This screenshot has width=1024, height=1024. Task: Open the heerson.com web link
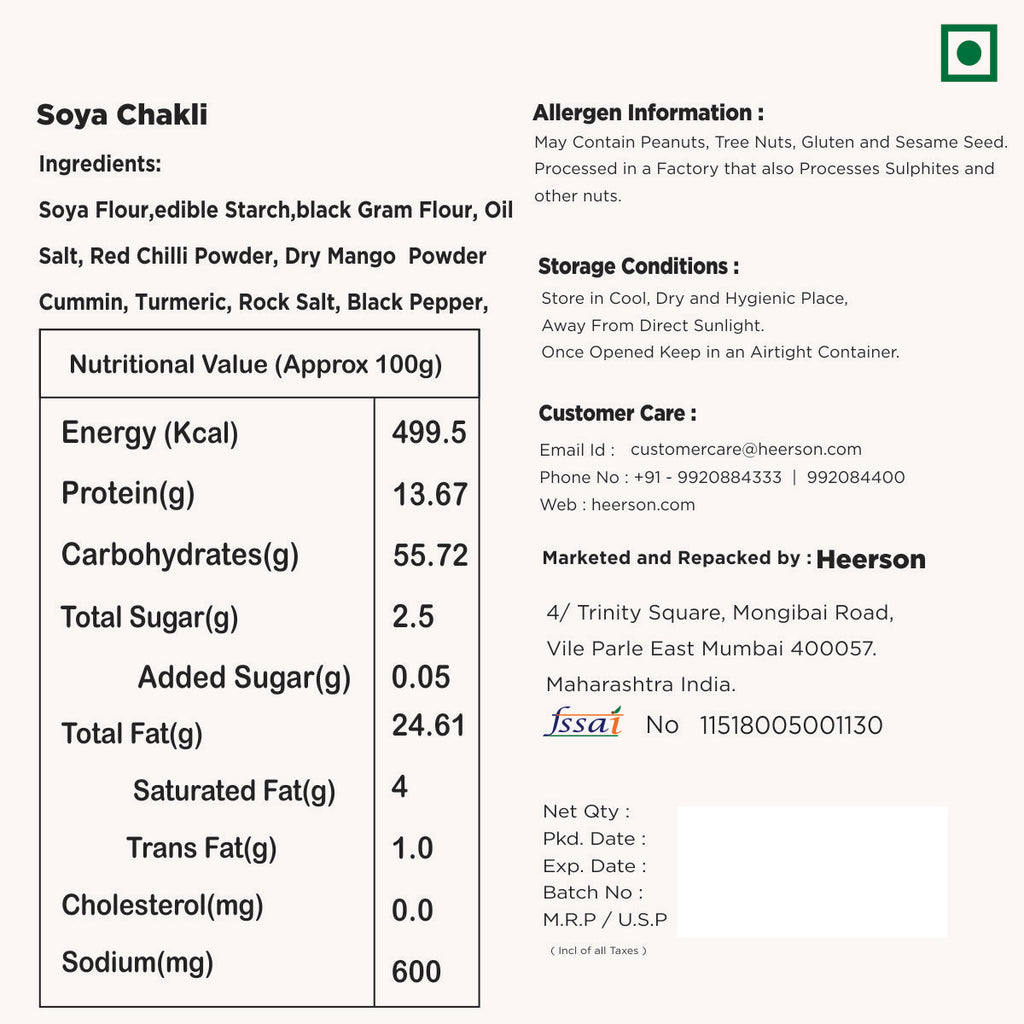(x=642, y=505)
